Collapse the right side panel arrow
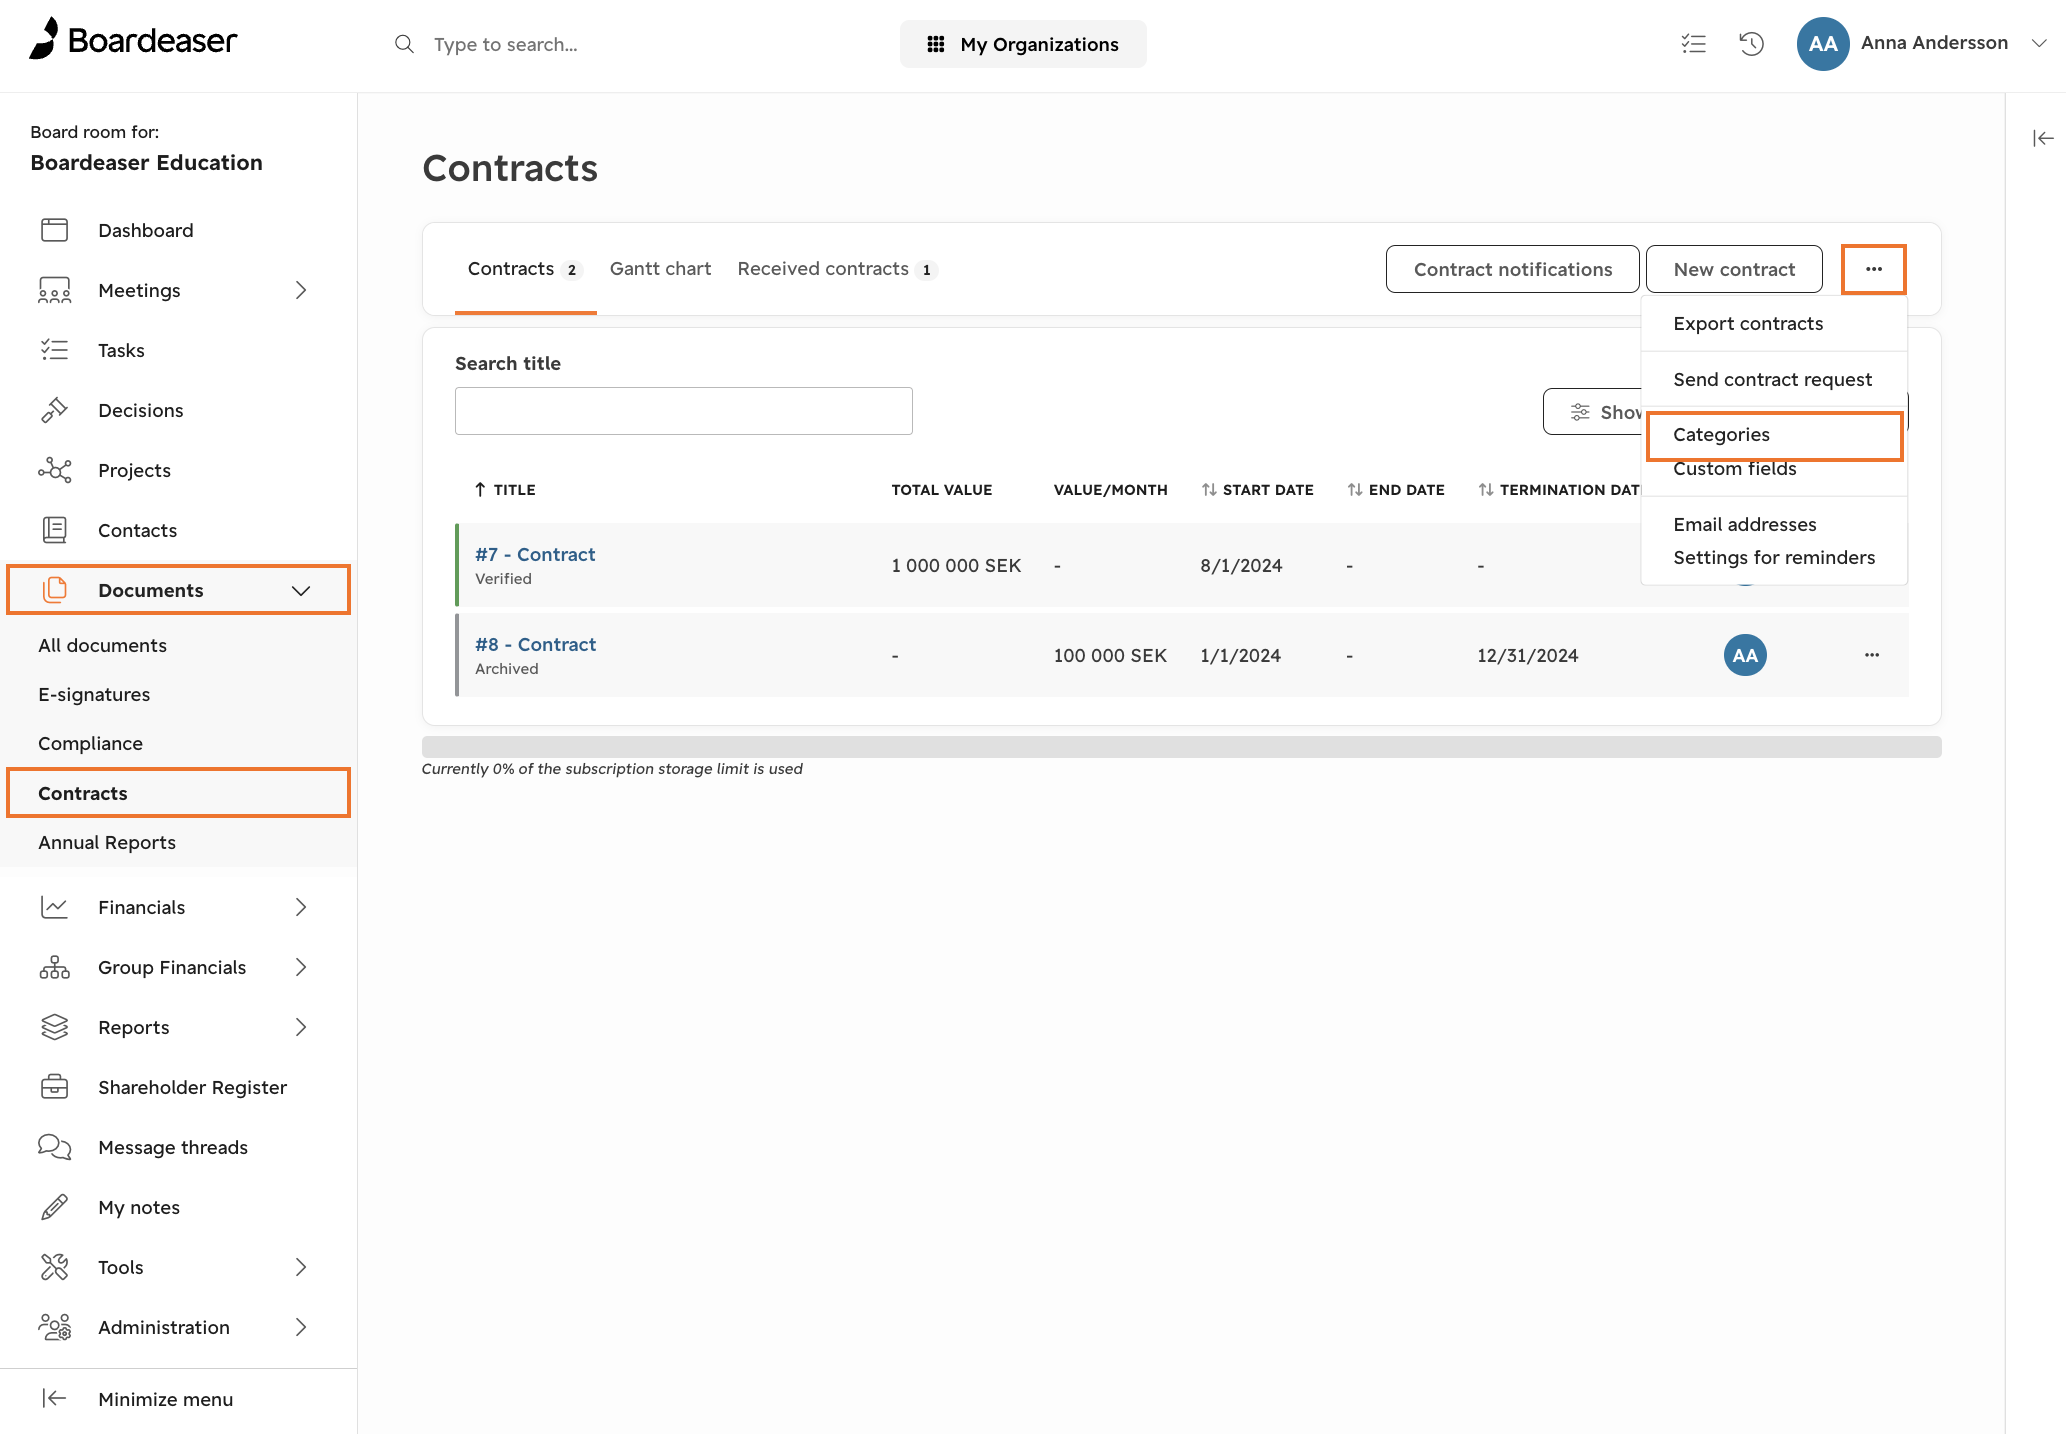 2043,138
